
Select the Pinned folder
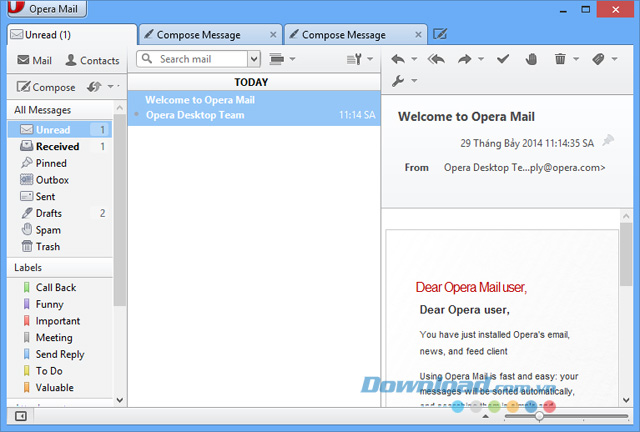(x=60, y=163)
